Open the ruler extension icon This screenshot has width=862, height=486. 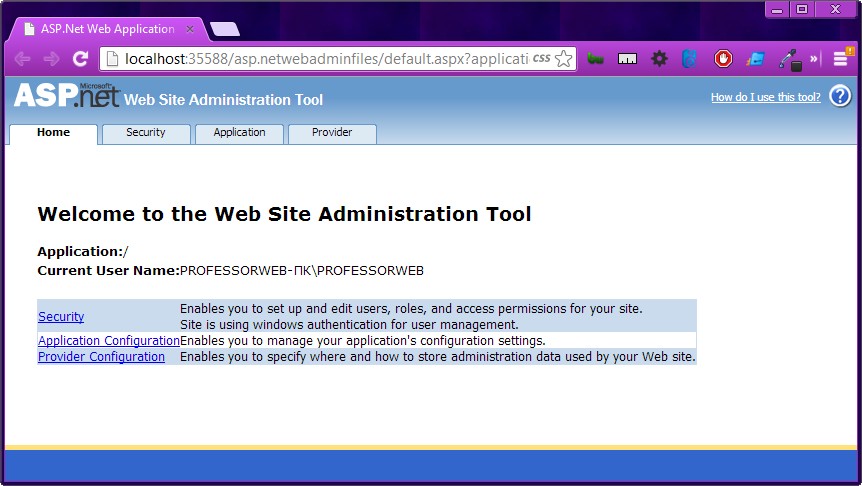627,59
